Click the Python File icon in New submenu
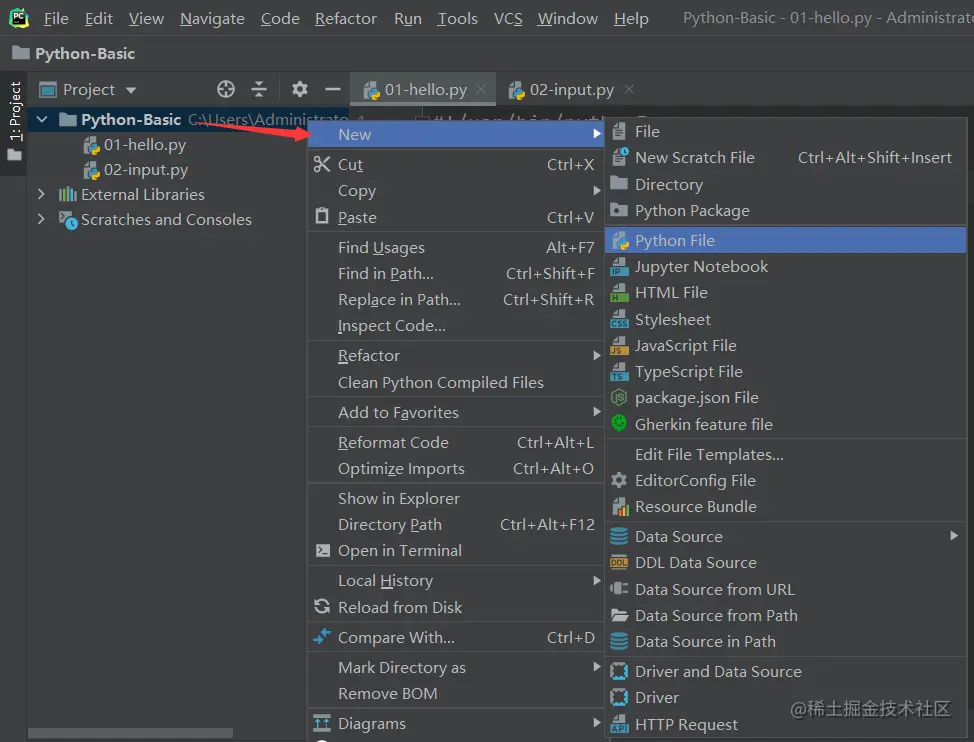The width and height of the screenshot is (974, 742). (x=620, y=240)
